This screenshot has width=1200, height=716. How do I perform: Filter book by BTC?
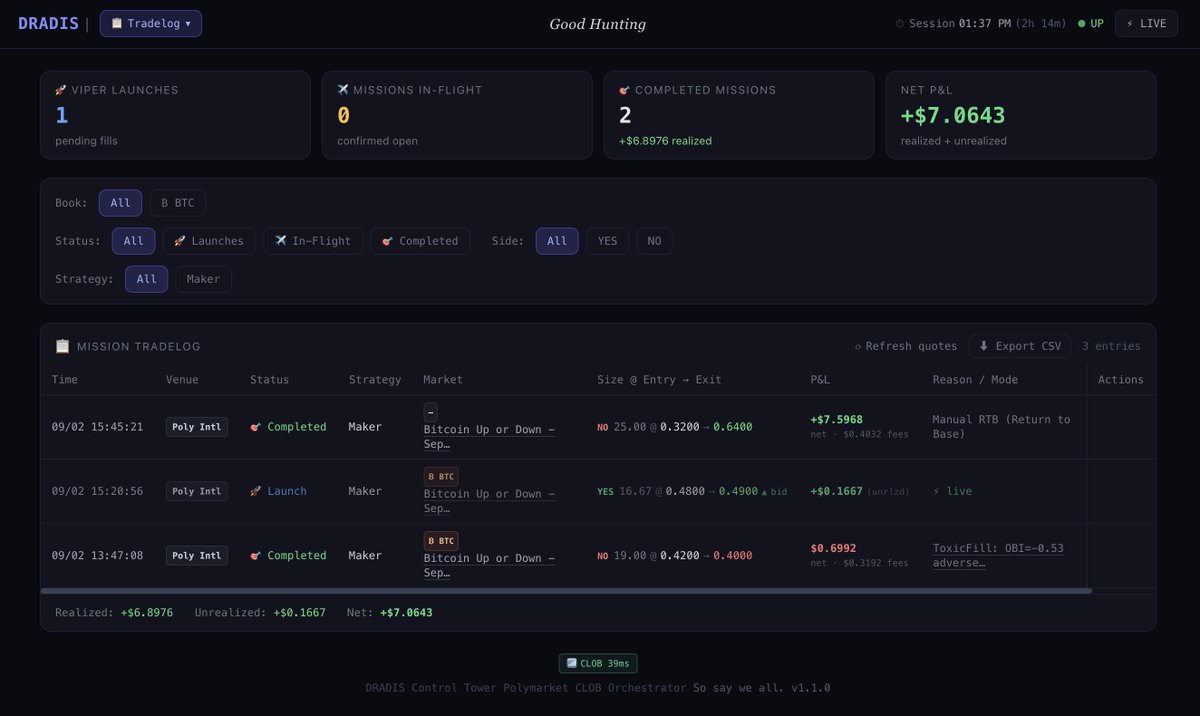coord(178,203)
